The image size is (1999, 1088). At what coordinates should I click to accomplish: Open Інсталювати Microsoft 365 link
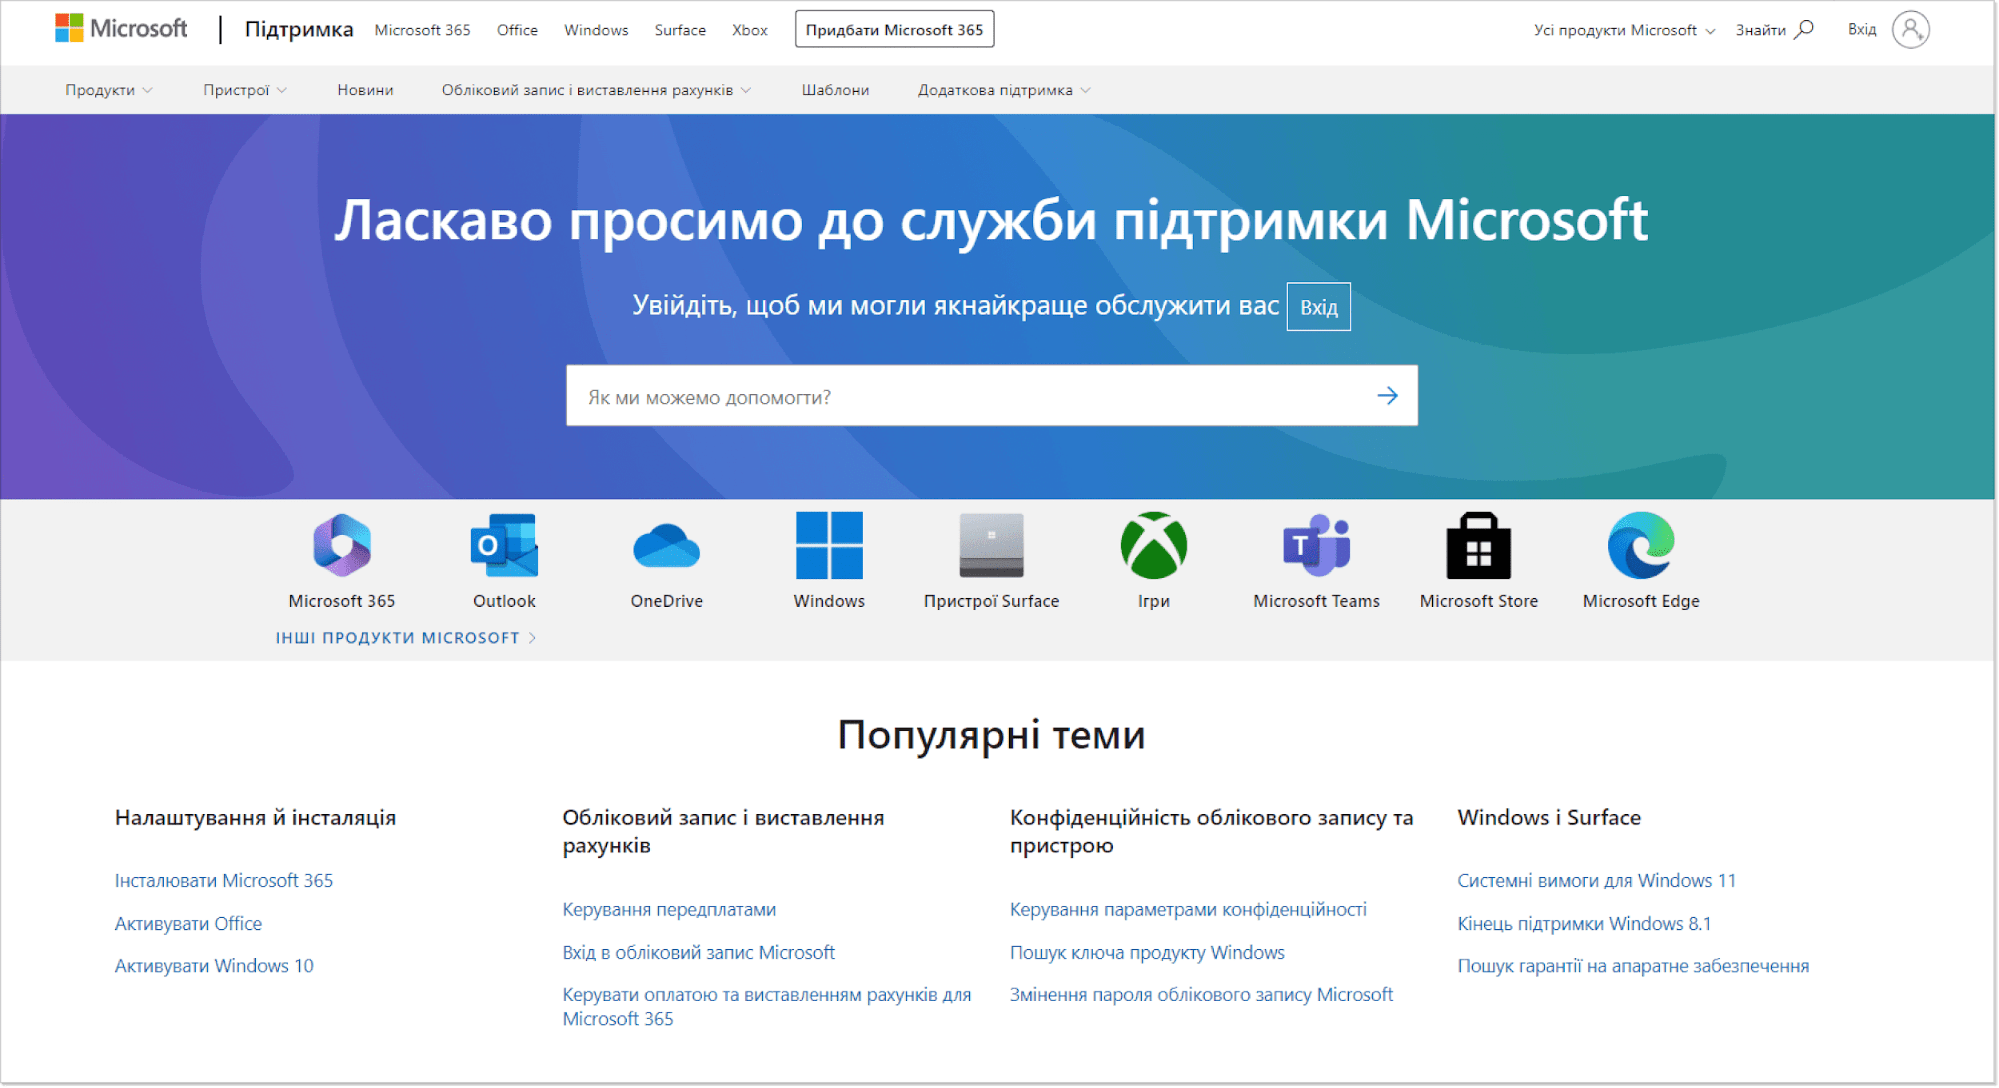pyautogui.click(x=224, y=881)
